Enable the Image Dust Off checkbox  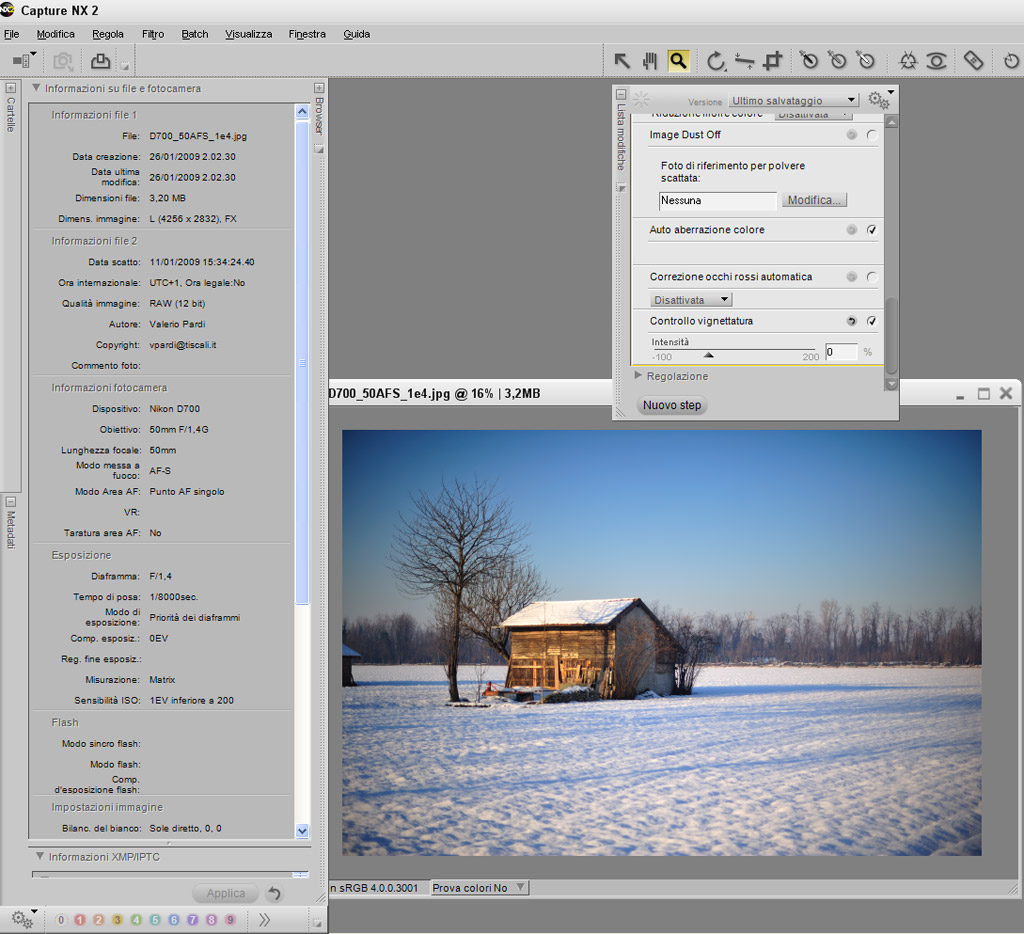pos(872,135)
